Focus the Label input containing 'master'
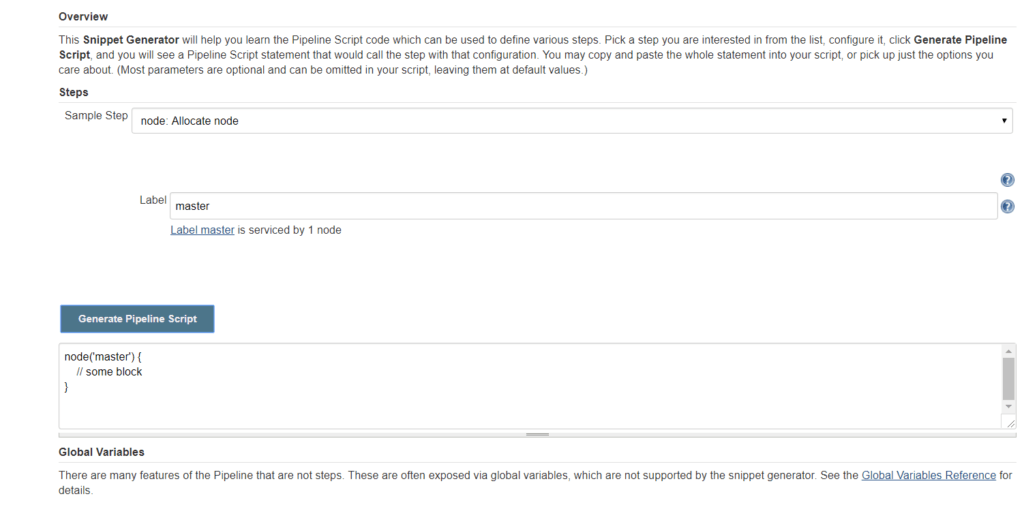1024x507 pixels. [x=584, y=206]
